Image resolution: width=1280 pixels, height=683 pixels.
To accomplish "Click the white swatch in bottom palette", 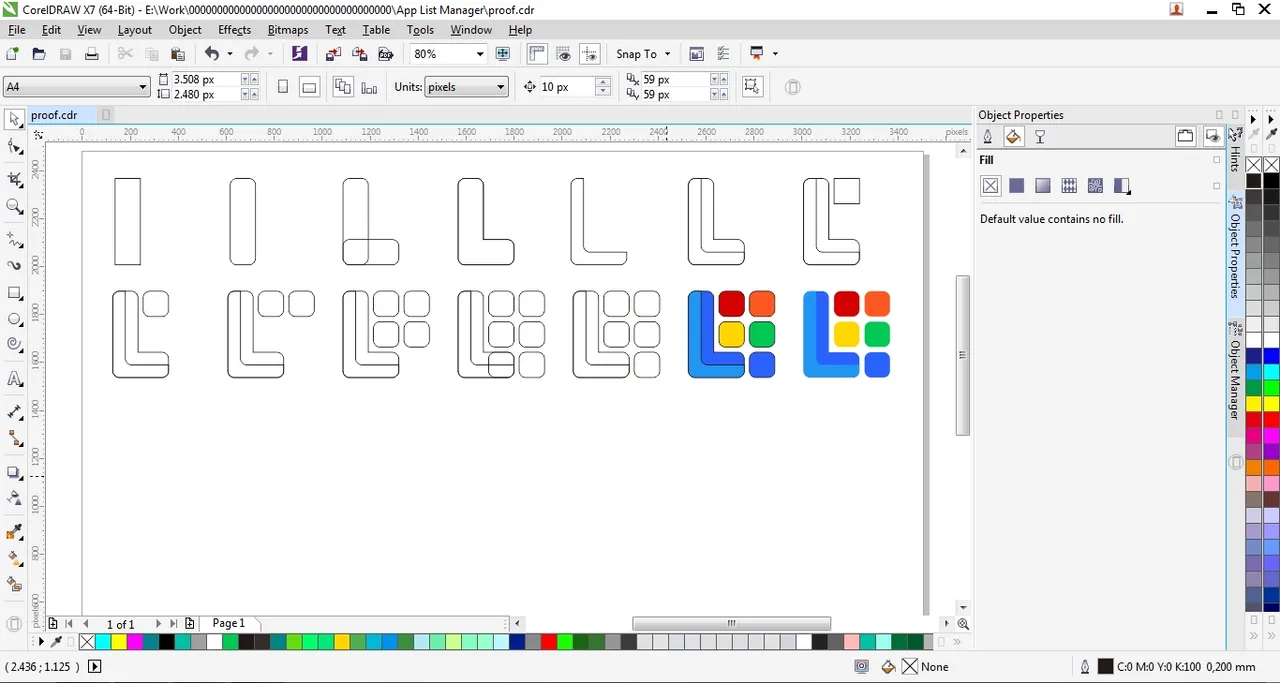I will coord(214,642).
